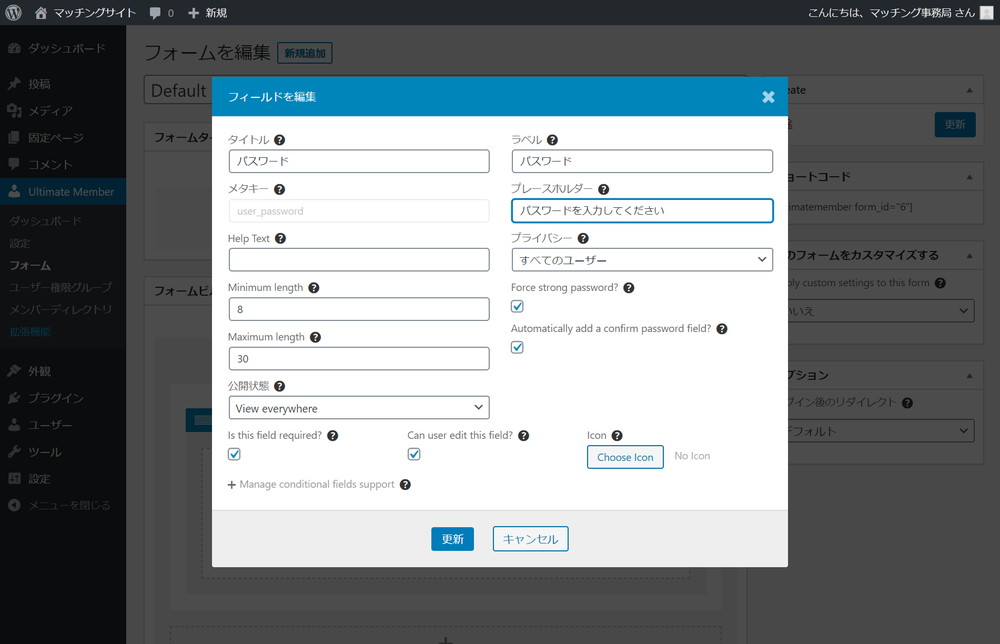Click help icon next to Help Text
Image resolution: width=1000 pixels, height=644 pixels.
click(281, 238)
